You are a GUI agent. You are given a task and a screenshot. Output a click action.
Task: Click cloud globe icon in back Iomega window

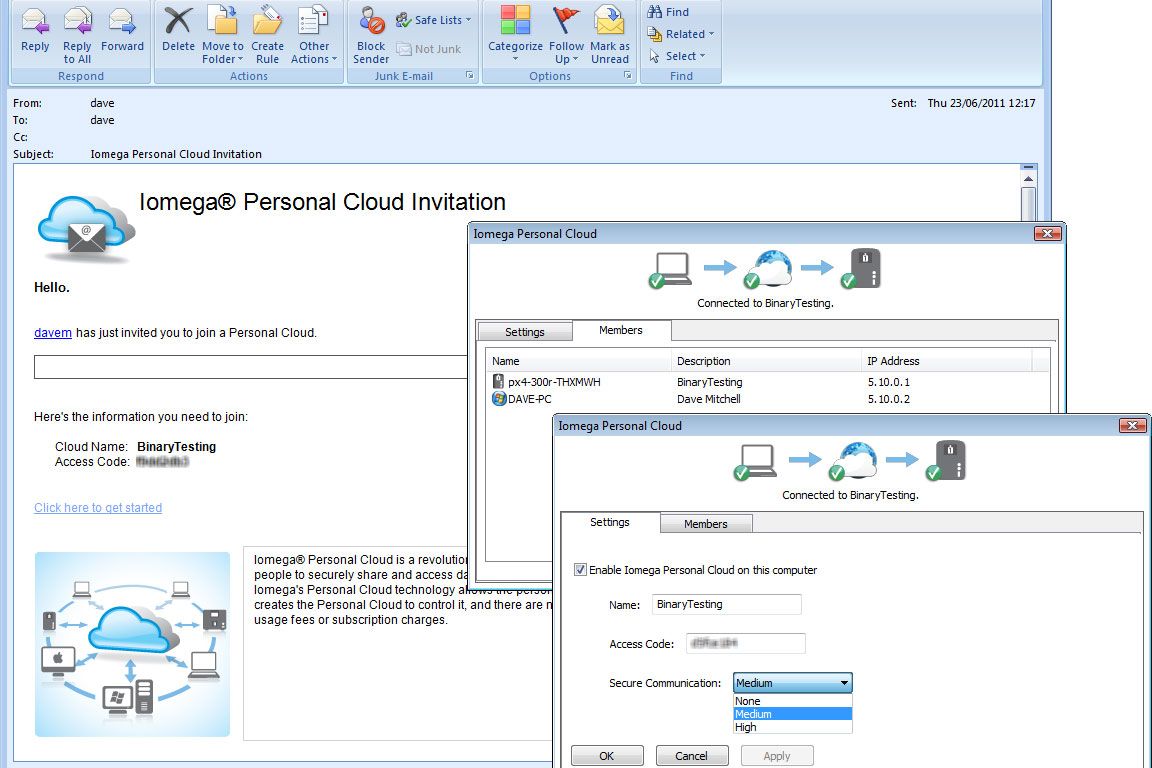point(768,269)
